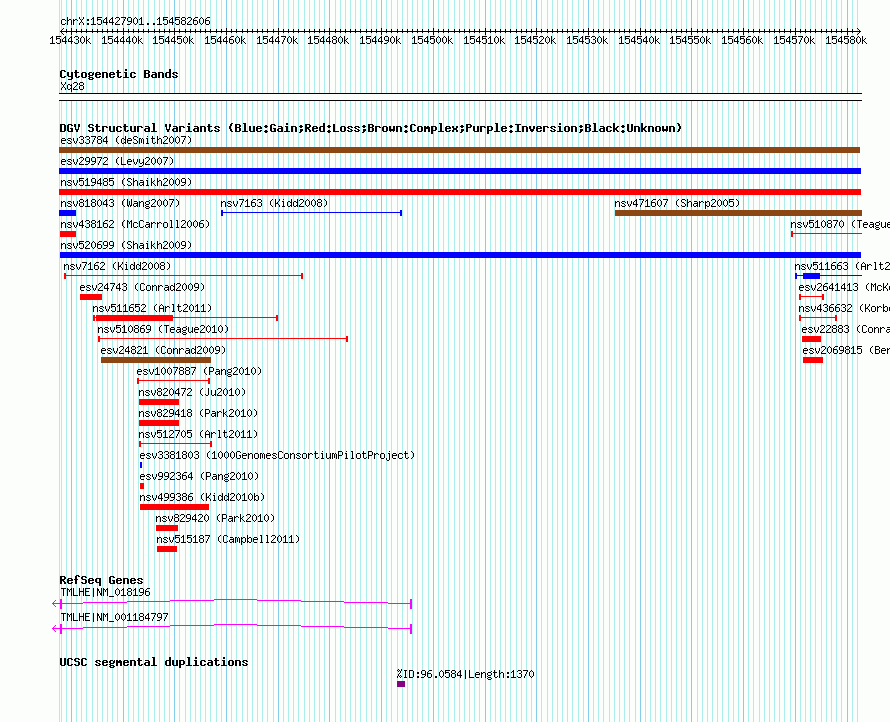
Task: Click the nsv510870 red variant line
Action: point(826,234)
